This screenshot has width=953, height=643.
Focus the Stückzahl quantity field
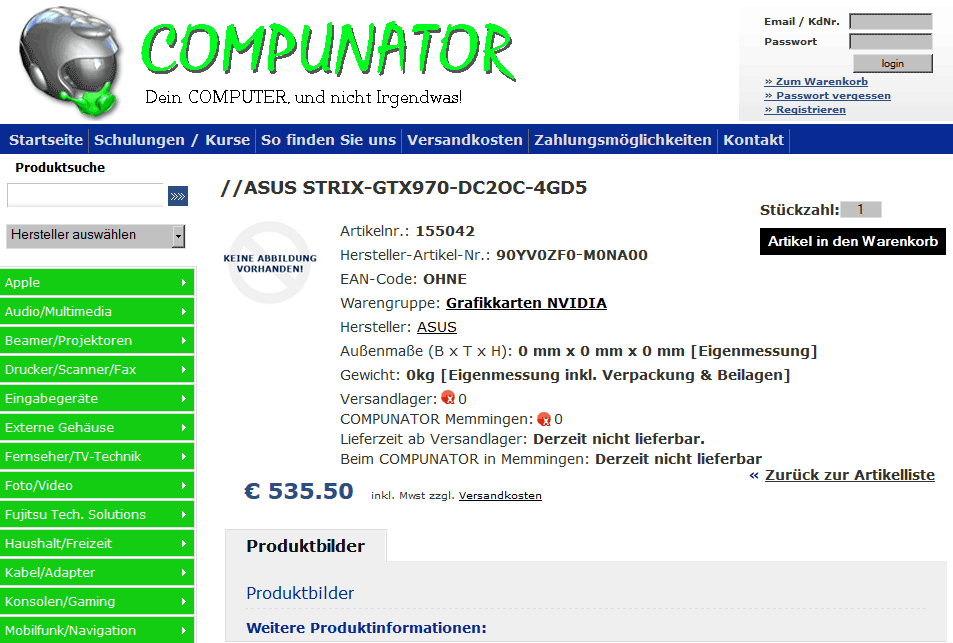pyautogui.click(x=861, y=210)
